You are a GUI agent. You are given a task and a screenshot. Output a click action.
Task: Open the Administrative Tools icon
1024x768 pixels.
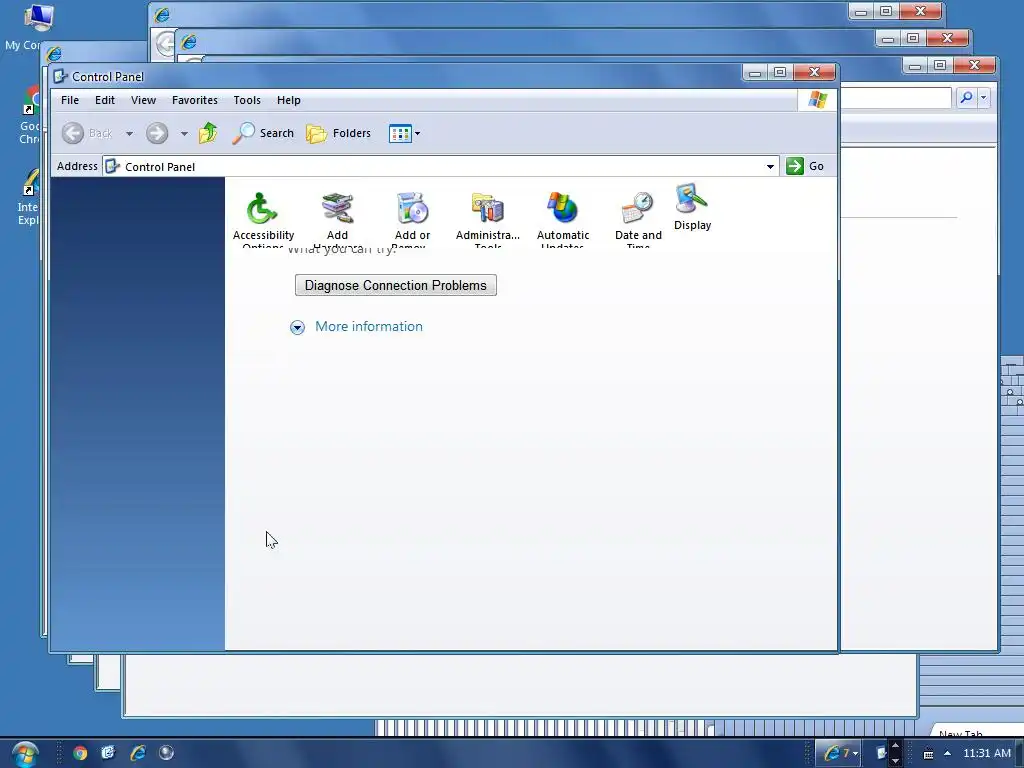pos(488,219)
